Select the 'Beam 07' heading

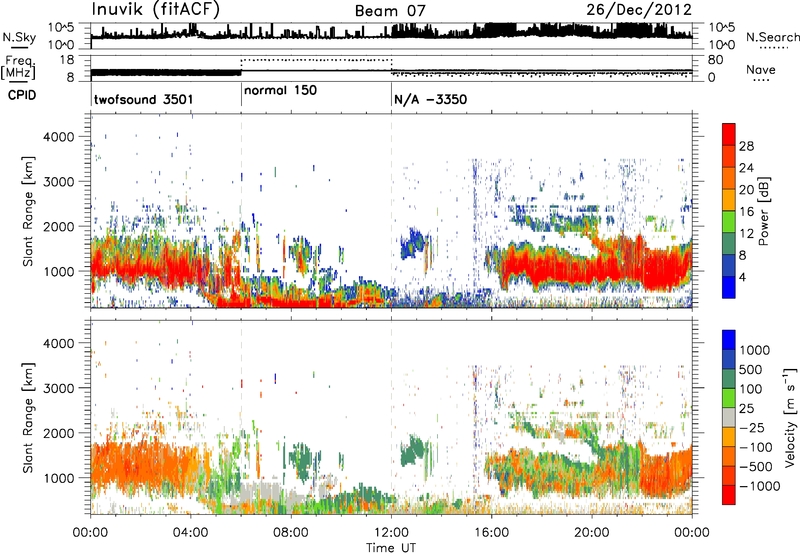point(390,11)
